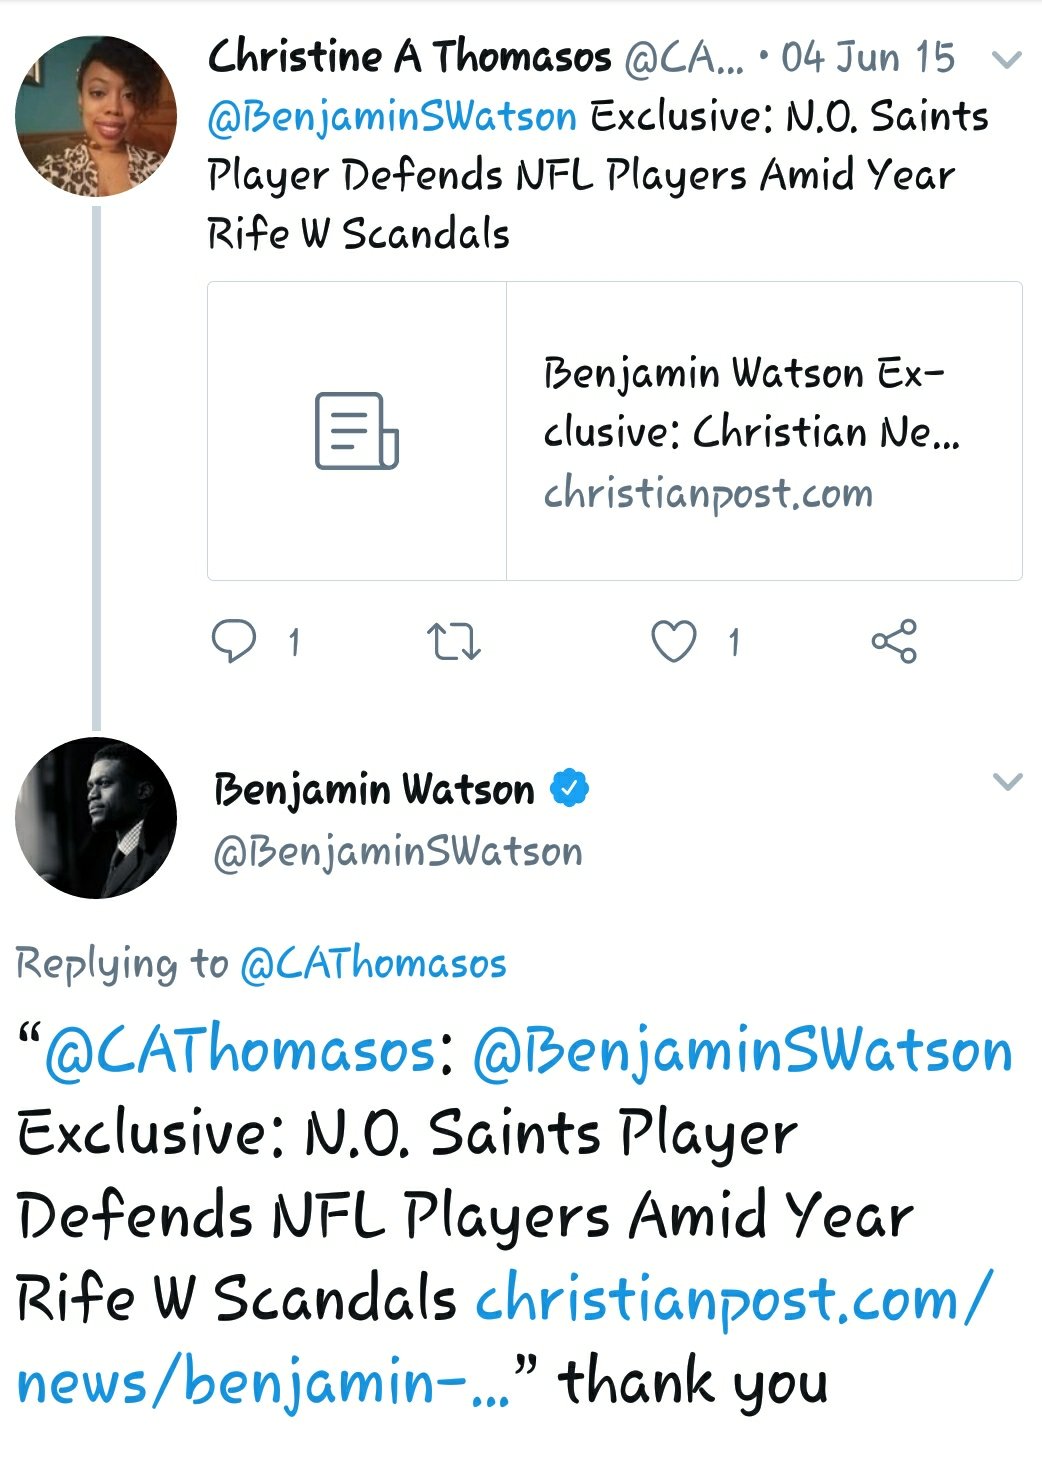This screenshot has height=1468, width=1042.
Task: Click the reply speech bubble icon
Action: coord(234,641)
